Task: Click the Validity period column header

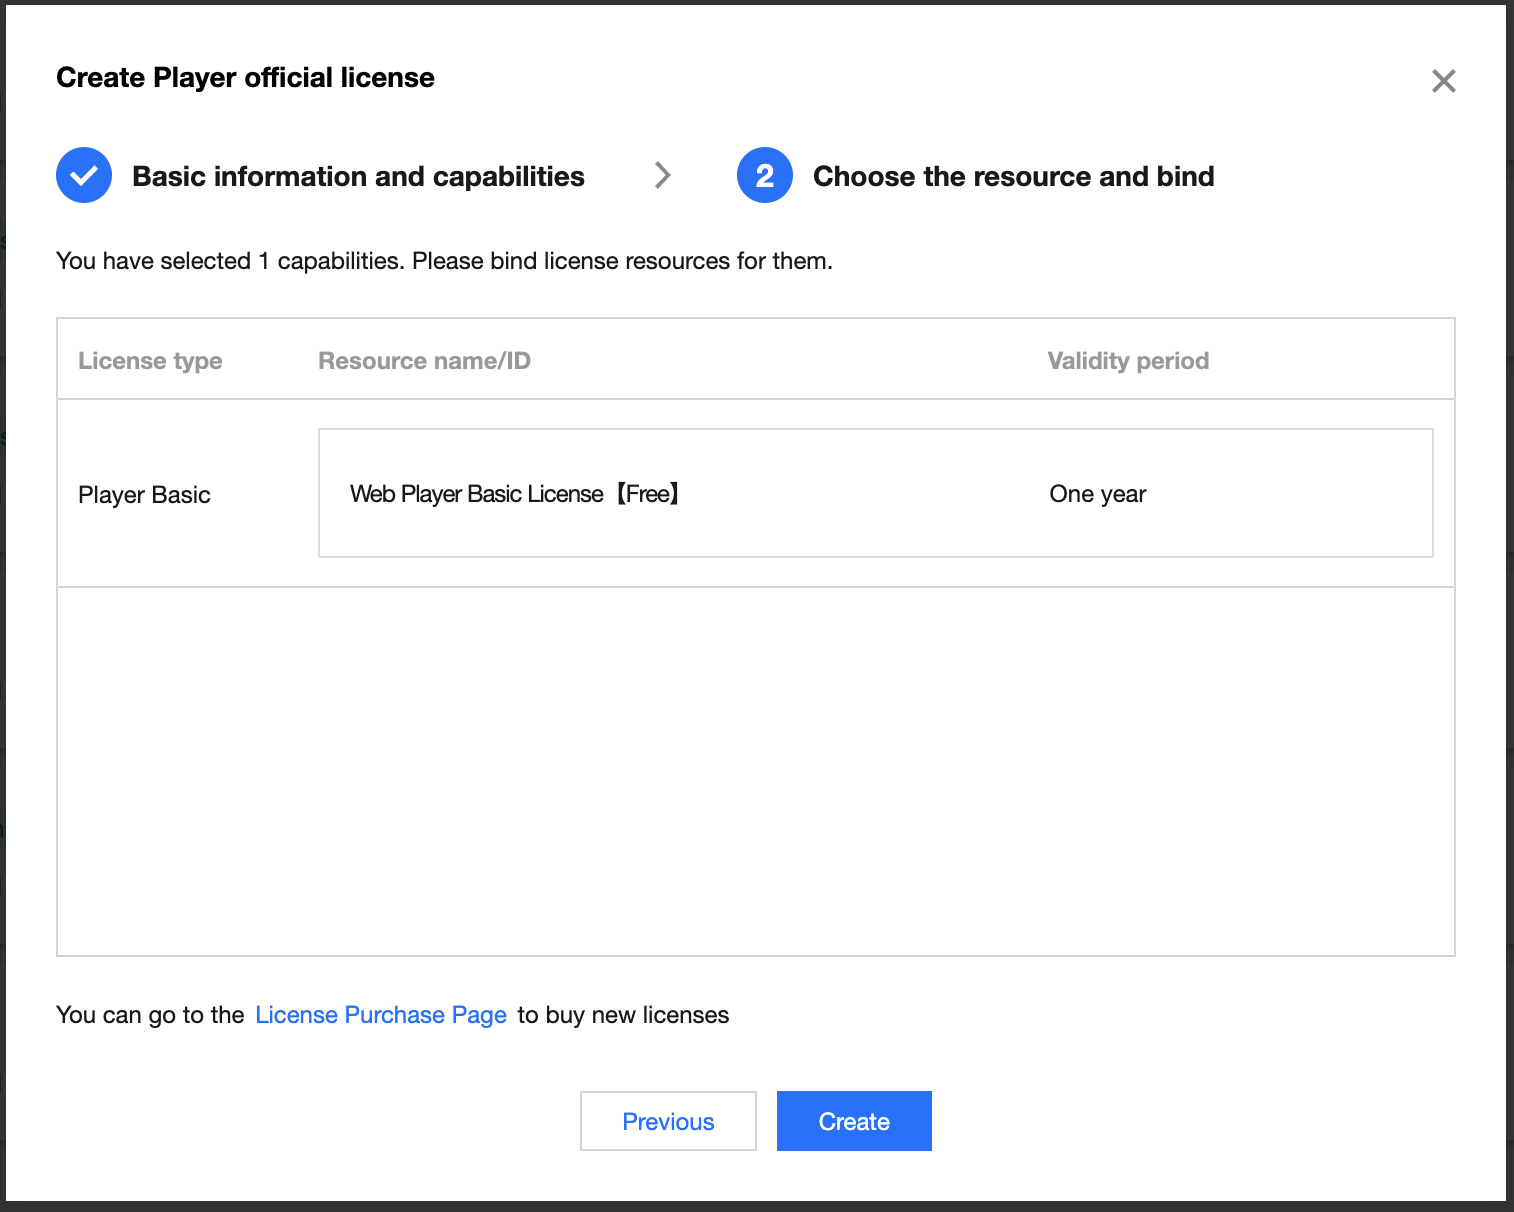Action: (x=1128, y=361)
